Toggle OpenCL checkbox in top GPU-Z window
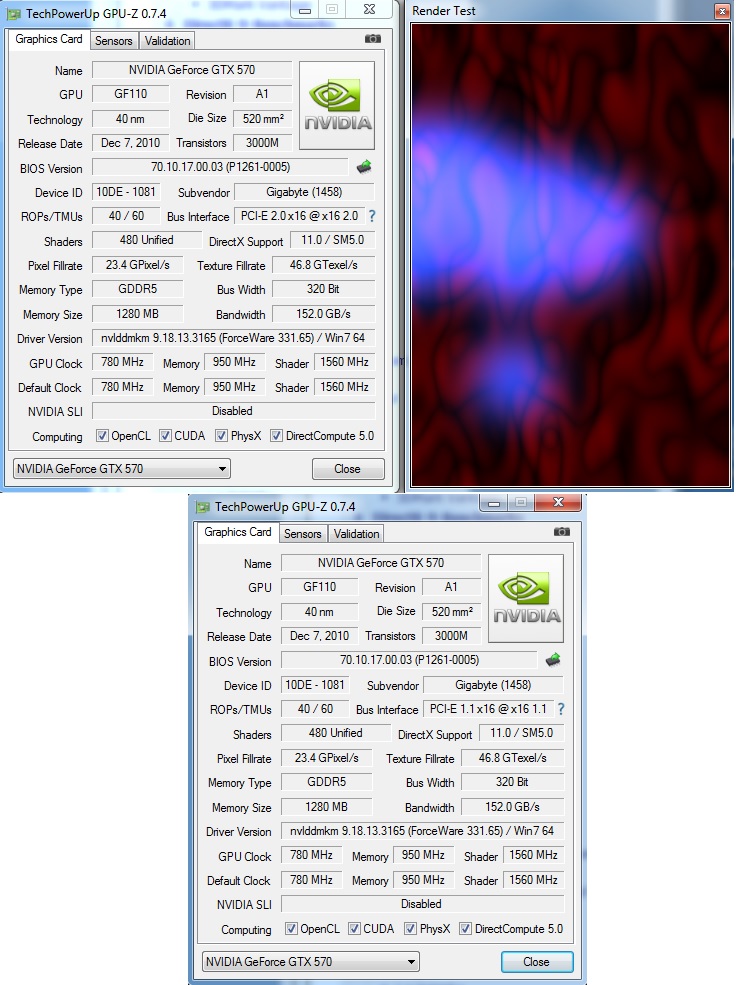The height and width of the screenshot is (985, 736). tap(102, 435)
